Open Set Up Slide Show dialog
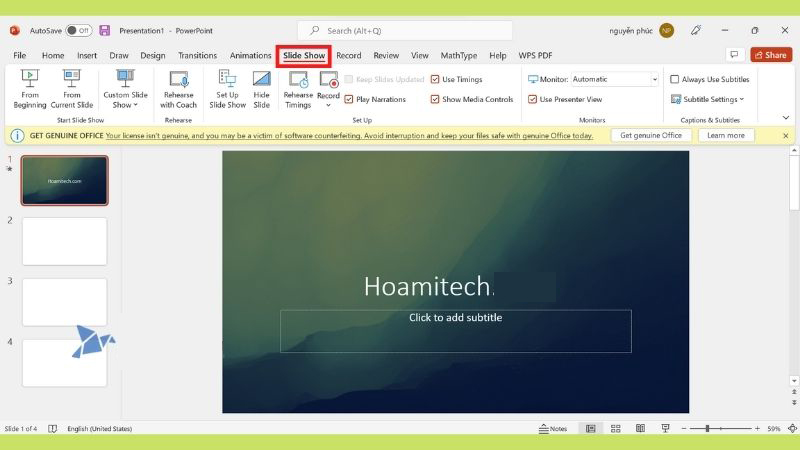This screenshot has width=800, height=450. point(227,88)
